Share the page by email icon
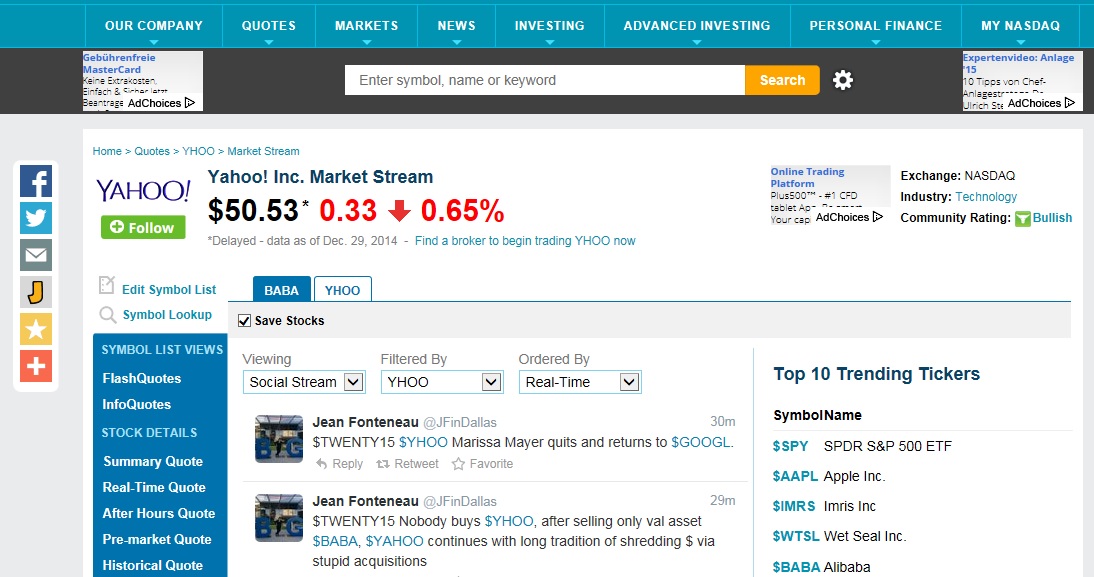1094x577 pixels. pyautogui.click(x=36, y=255)
